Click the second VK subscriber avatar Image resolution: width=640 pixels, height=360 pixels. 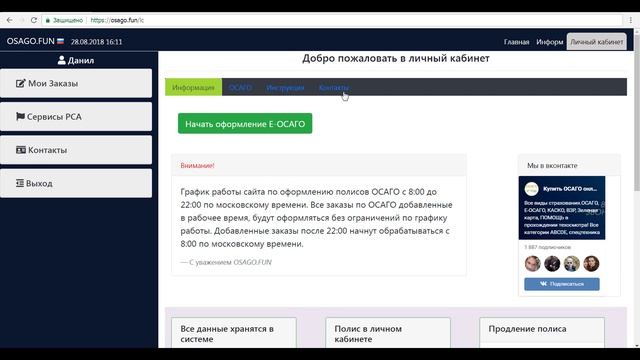[x=552, y=263]
